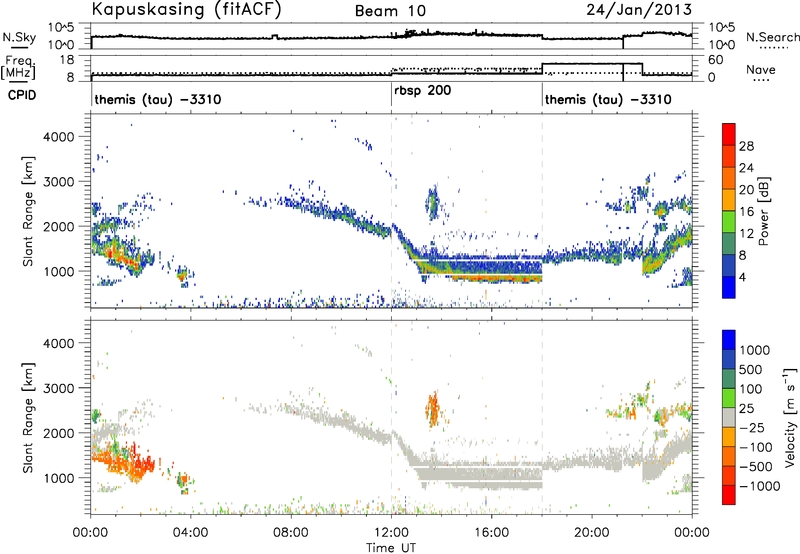800x554 pixels.
Task: Click the -25 tick on Velocity colorbar
Action: pos(753,427)
